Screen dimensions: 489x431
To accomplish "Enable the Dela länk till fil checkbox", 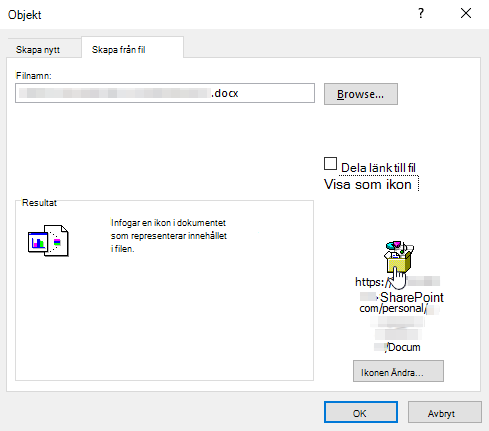I will [x=330, y=164].
